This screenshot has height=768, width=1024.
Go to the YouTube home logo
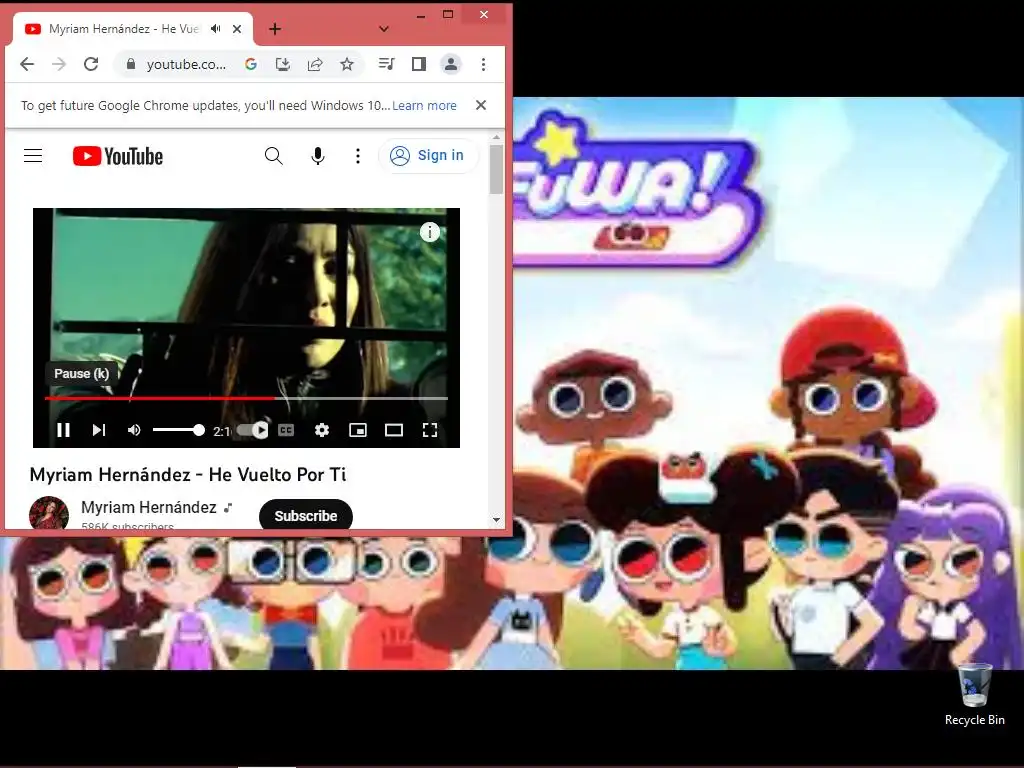(x=118, y=156)
